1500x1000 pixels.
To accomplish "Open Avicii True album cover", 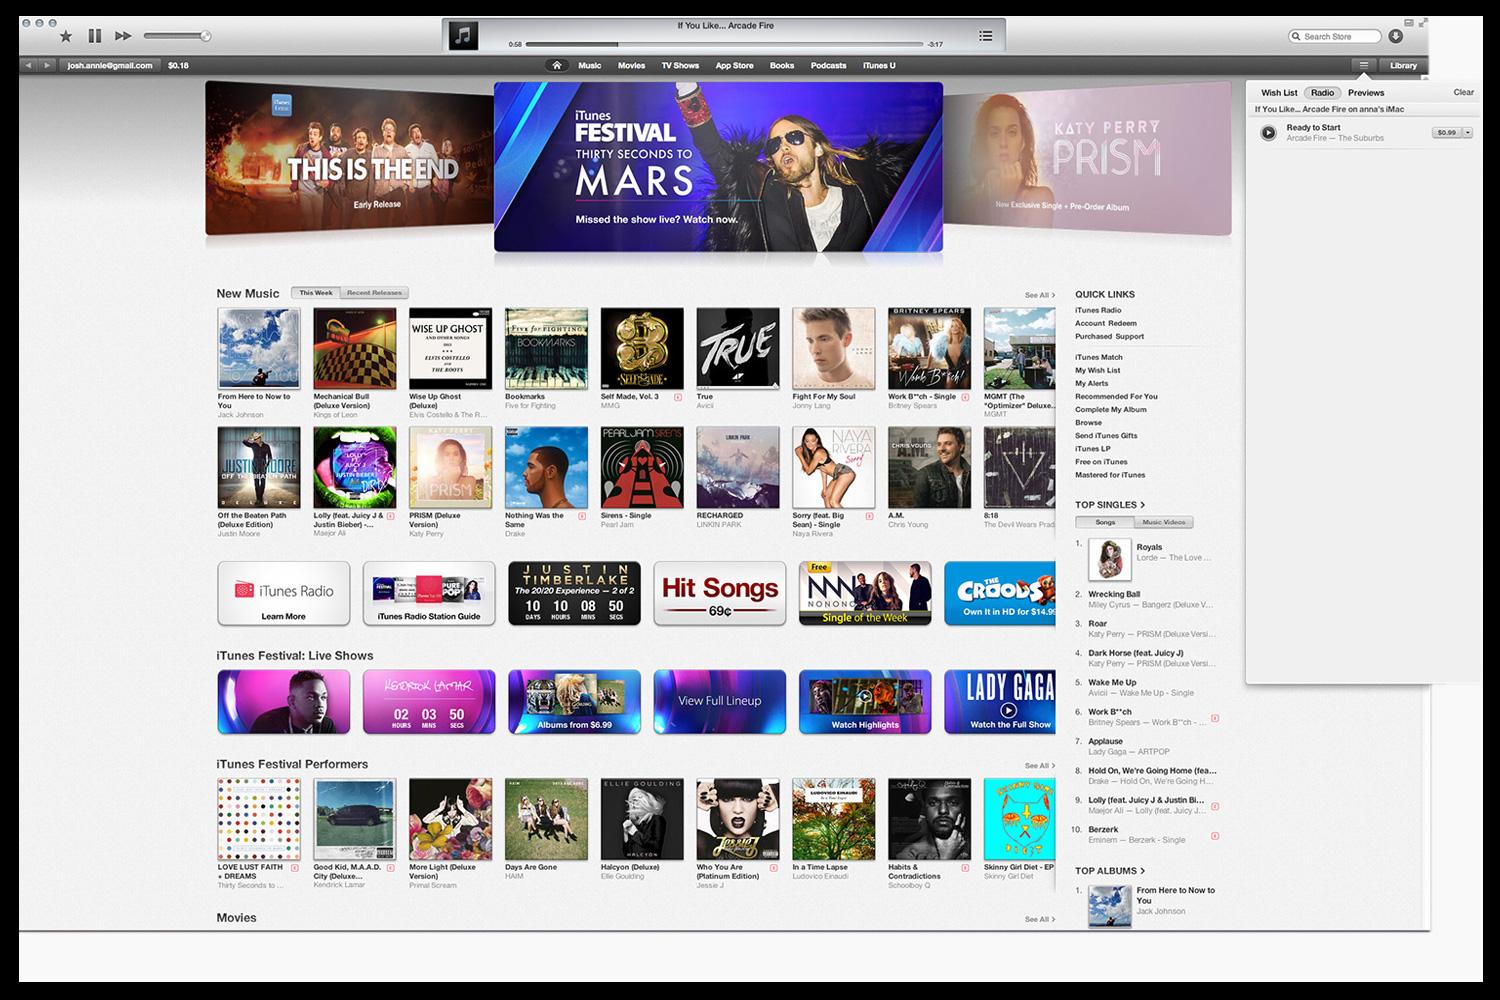I will click(x=738, y=348).
